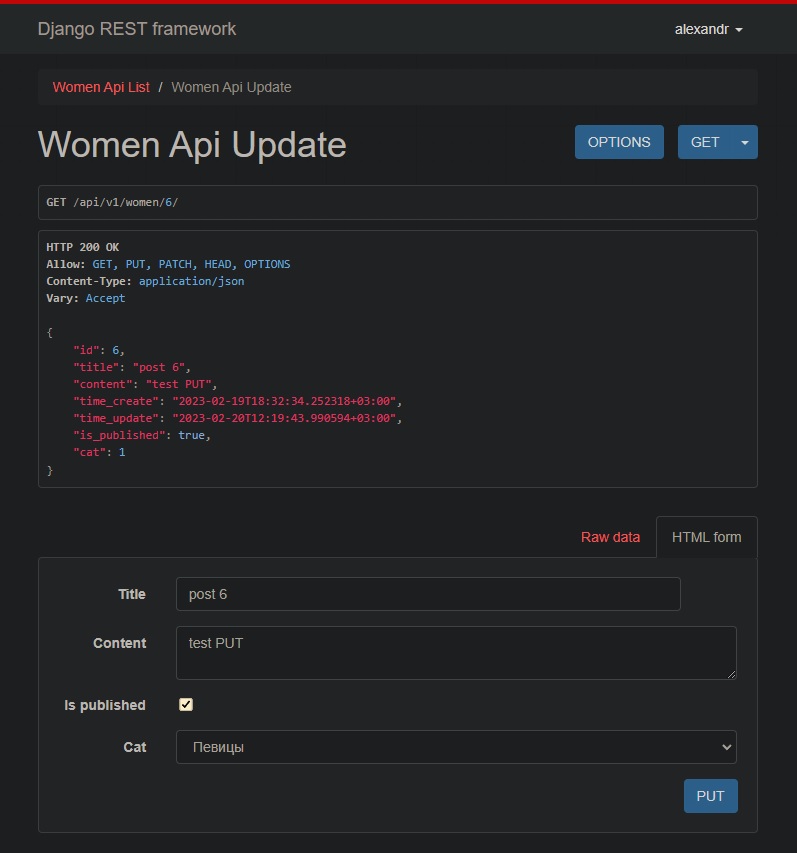Switch to the HTML form tab
This screenshot has height=853, width=797.
pyautogui.click(x=707, y=537)
